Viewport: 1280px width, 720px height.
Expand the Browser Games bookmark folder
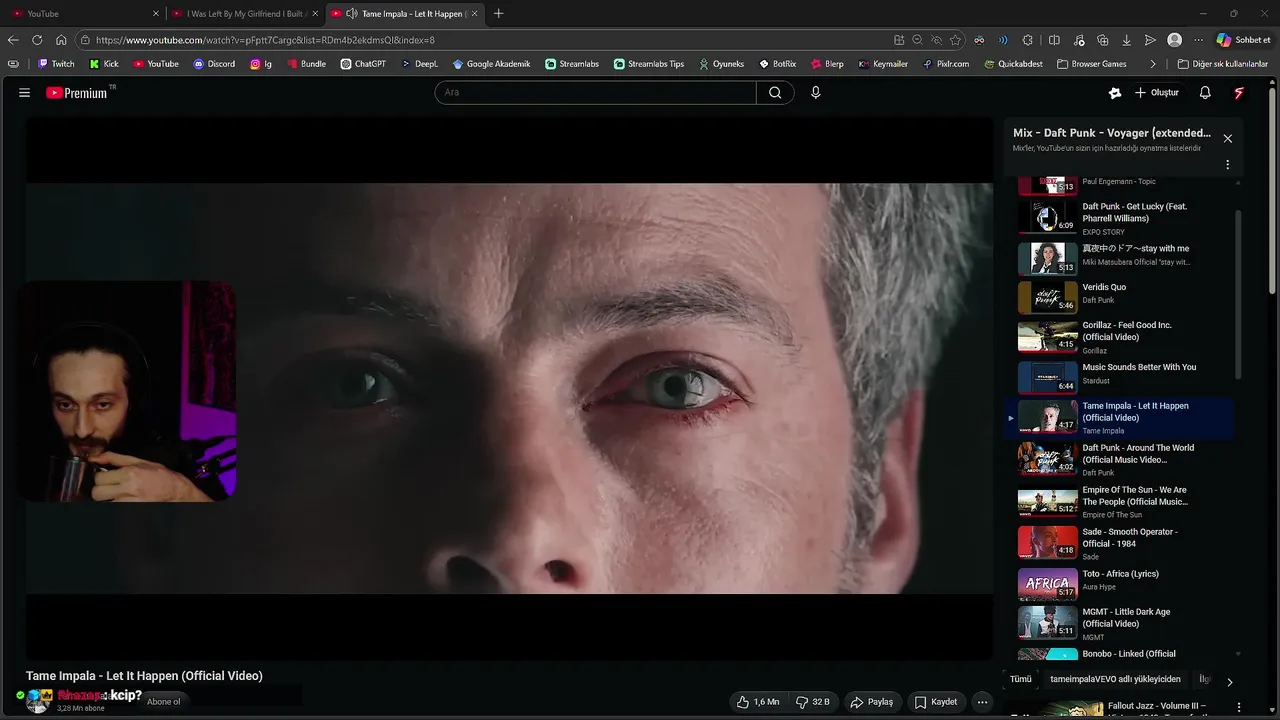[1092, 64]
